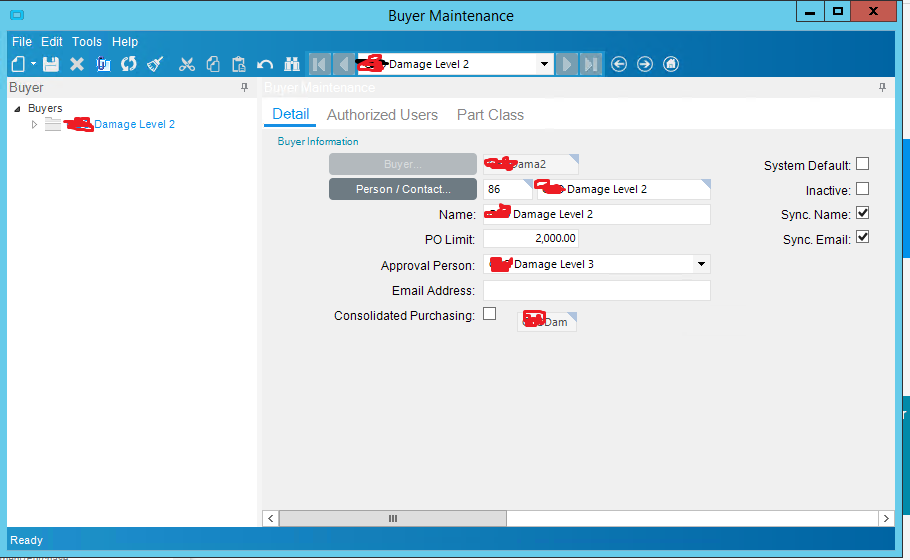
Task: Click the Email Address input field
Action: 597,290
